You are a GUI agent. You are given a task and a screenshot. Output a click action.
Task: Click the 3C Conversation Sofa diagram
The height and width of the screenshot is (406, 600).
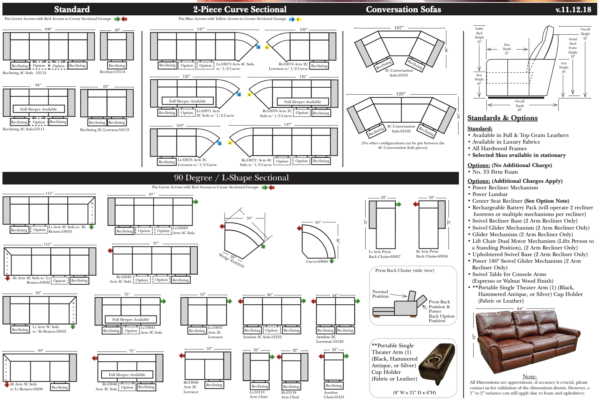pos(399,51)
